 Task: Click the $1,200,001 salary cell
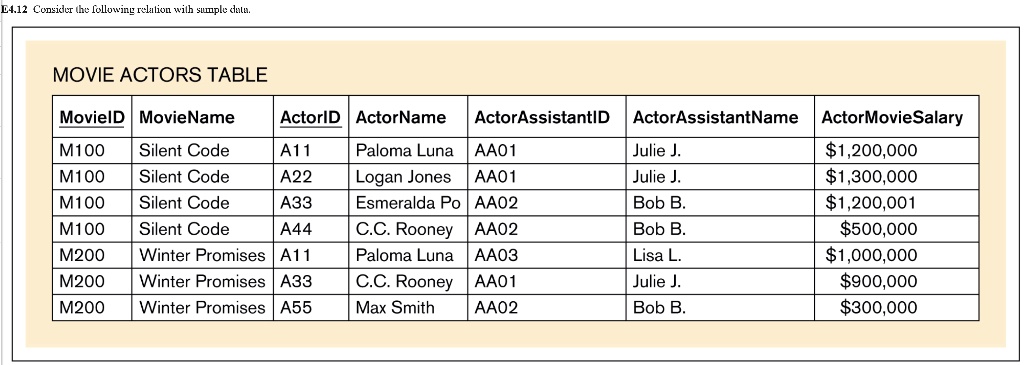pyautogui.click(x=897, y=203)
